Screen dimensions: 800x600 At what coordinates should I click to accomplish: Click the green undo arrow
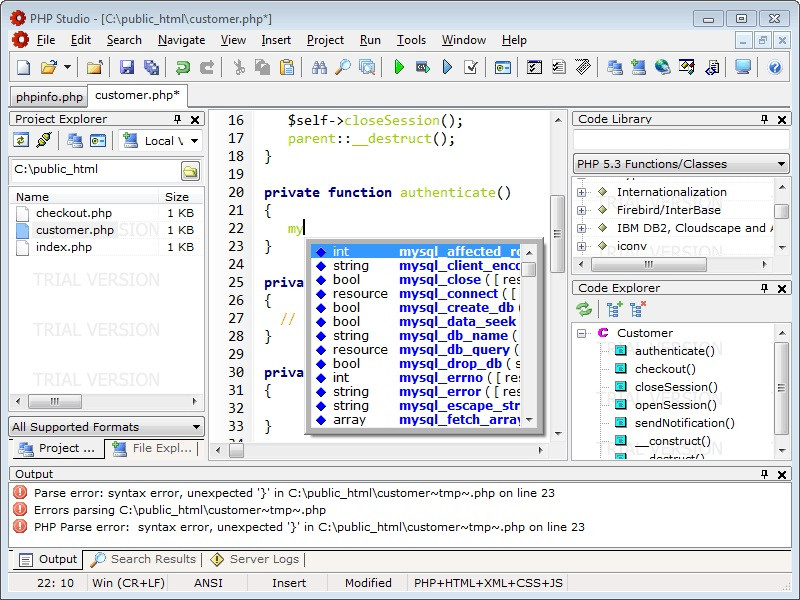point(182,67)
